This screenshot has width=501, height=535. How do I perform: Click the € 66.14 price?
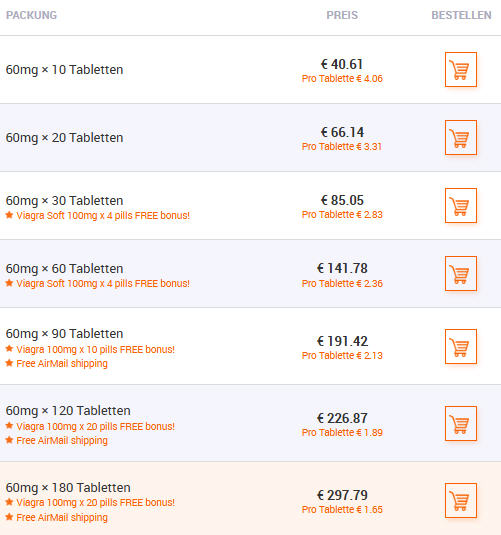pos(342,132)
